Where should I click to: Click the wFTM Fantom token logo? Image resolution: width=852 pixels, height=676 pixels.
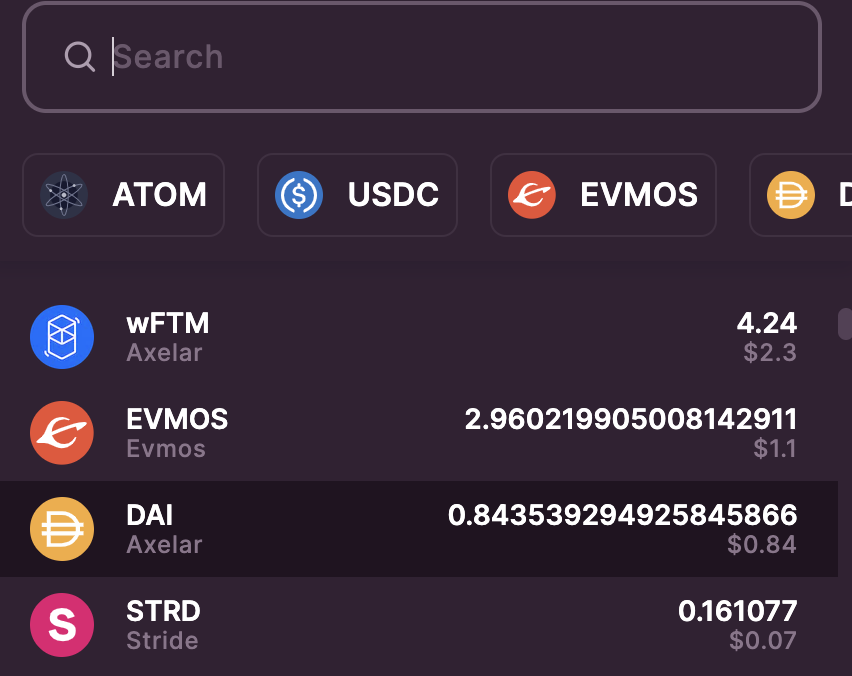(62, 337)
